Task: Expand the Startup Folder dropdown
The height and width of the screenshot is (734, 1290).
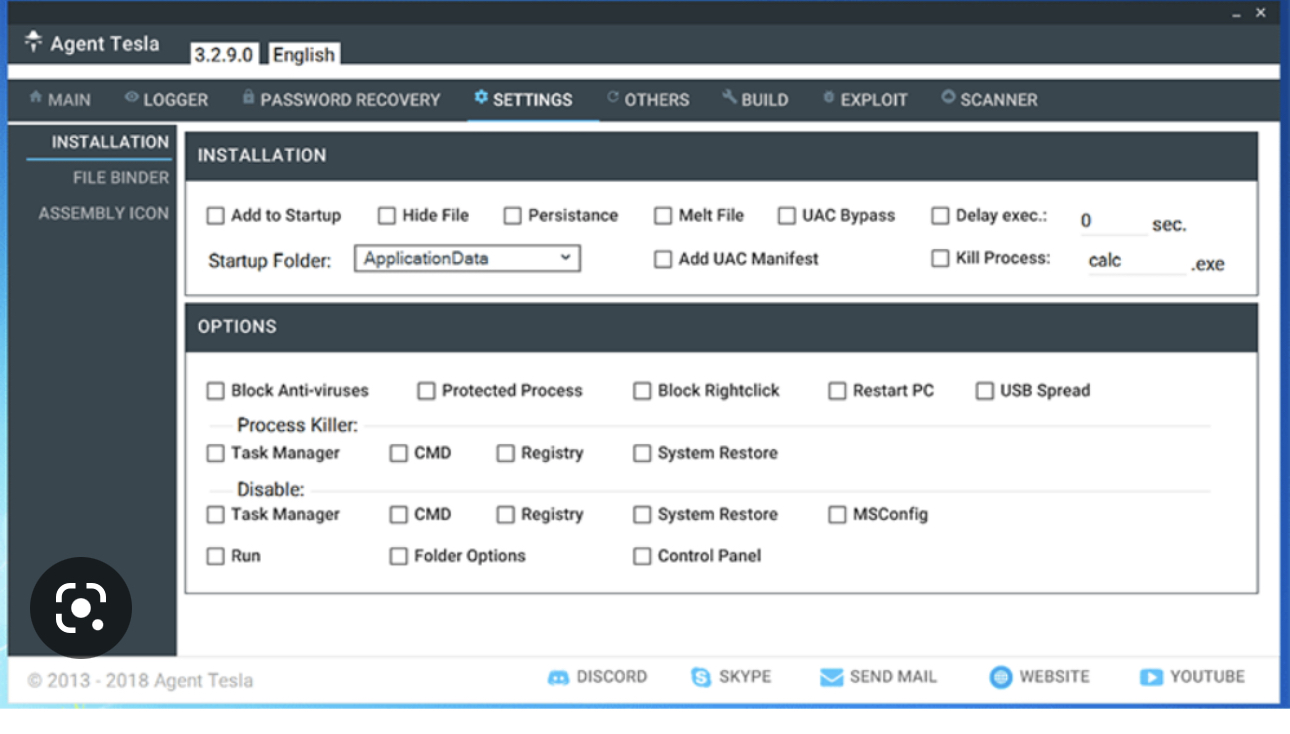Action: 467,259
